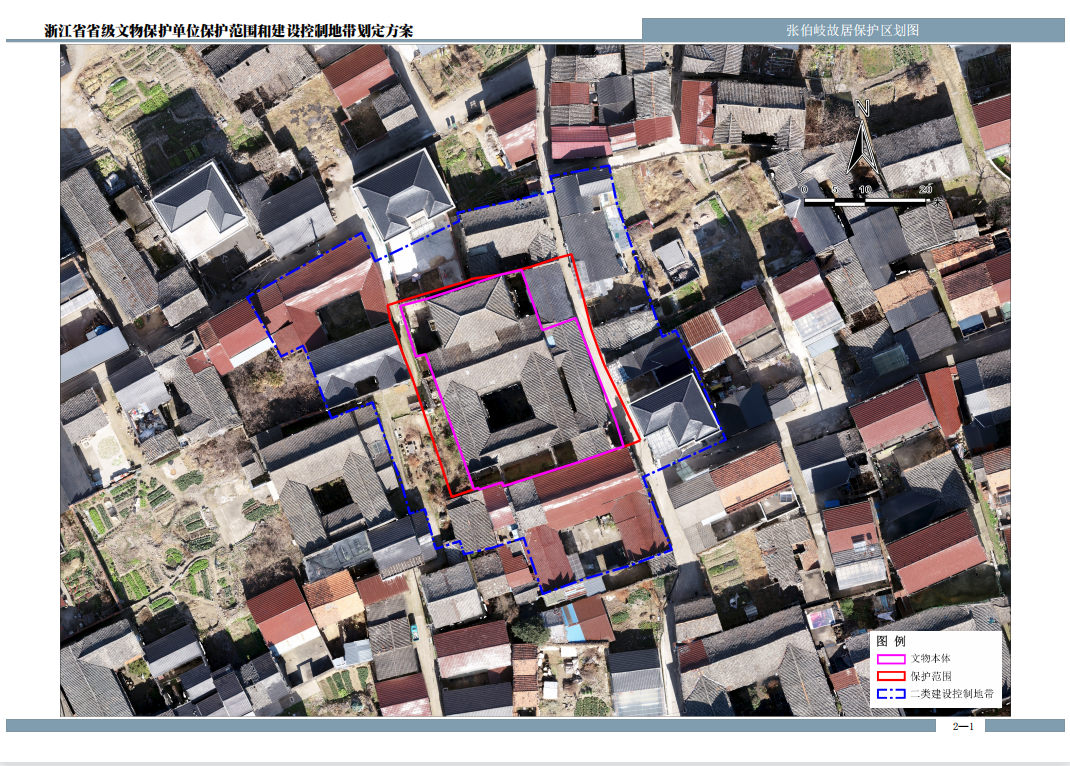Click the blue dashed 二类建设控制地带 legend swatch
Screen dimensions: 1070x766
891,695
